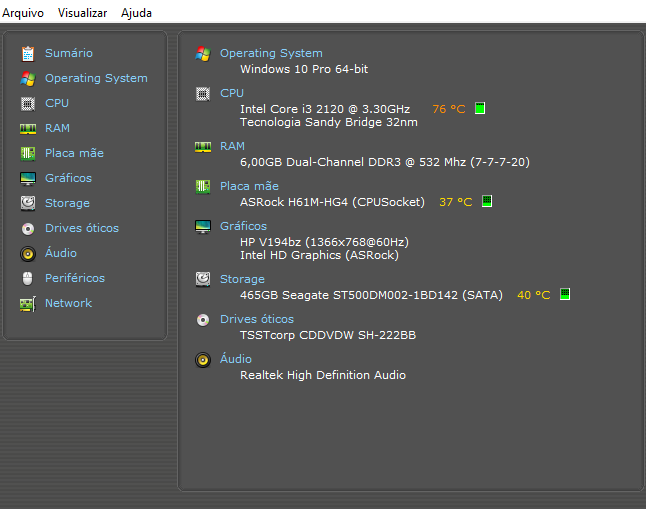Image resolution: width=646 pixels, height=509 pixels.
Task: Open the Drives óticos disc sidebar icon
Action: pos(28,229)
